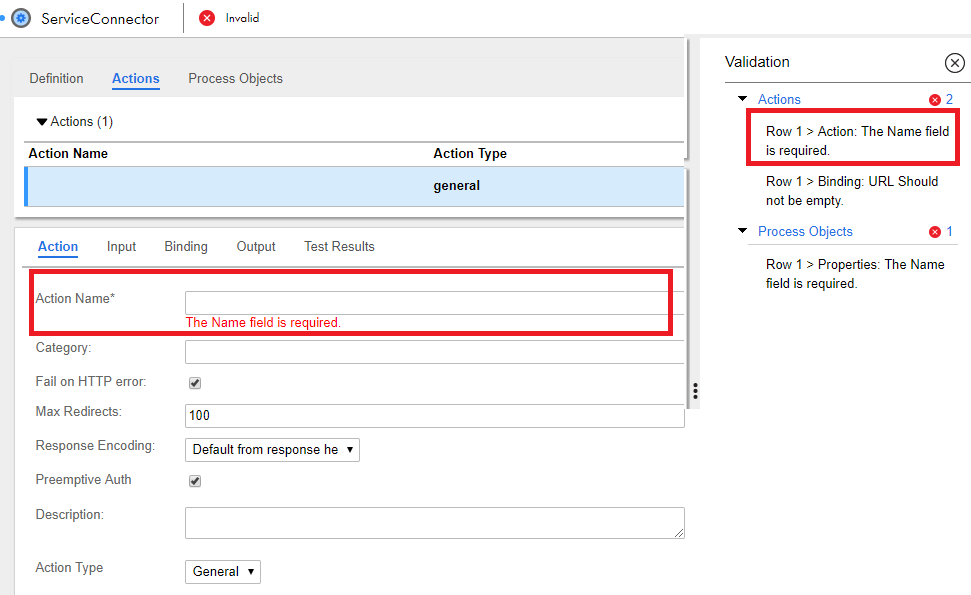
Task: Click the ServiceConnector title text
Action: pos(100,19)
